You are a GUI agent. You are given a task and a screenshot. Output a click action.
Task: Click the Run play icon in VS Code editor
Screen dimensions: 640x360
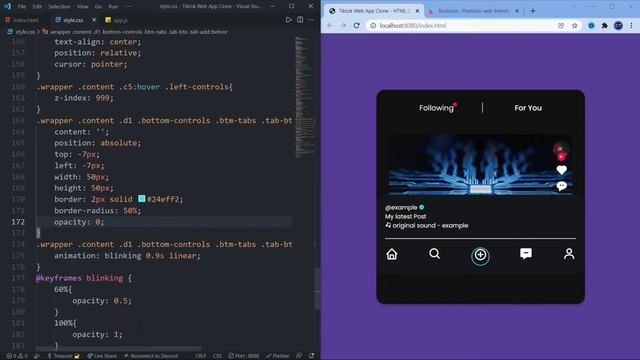tap(289, 20)
